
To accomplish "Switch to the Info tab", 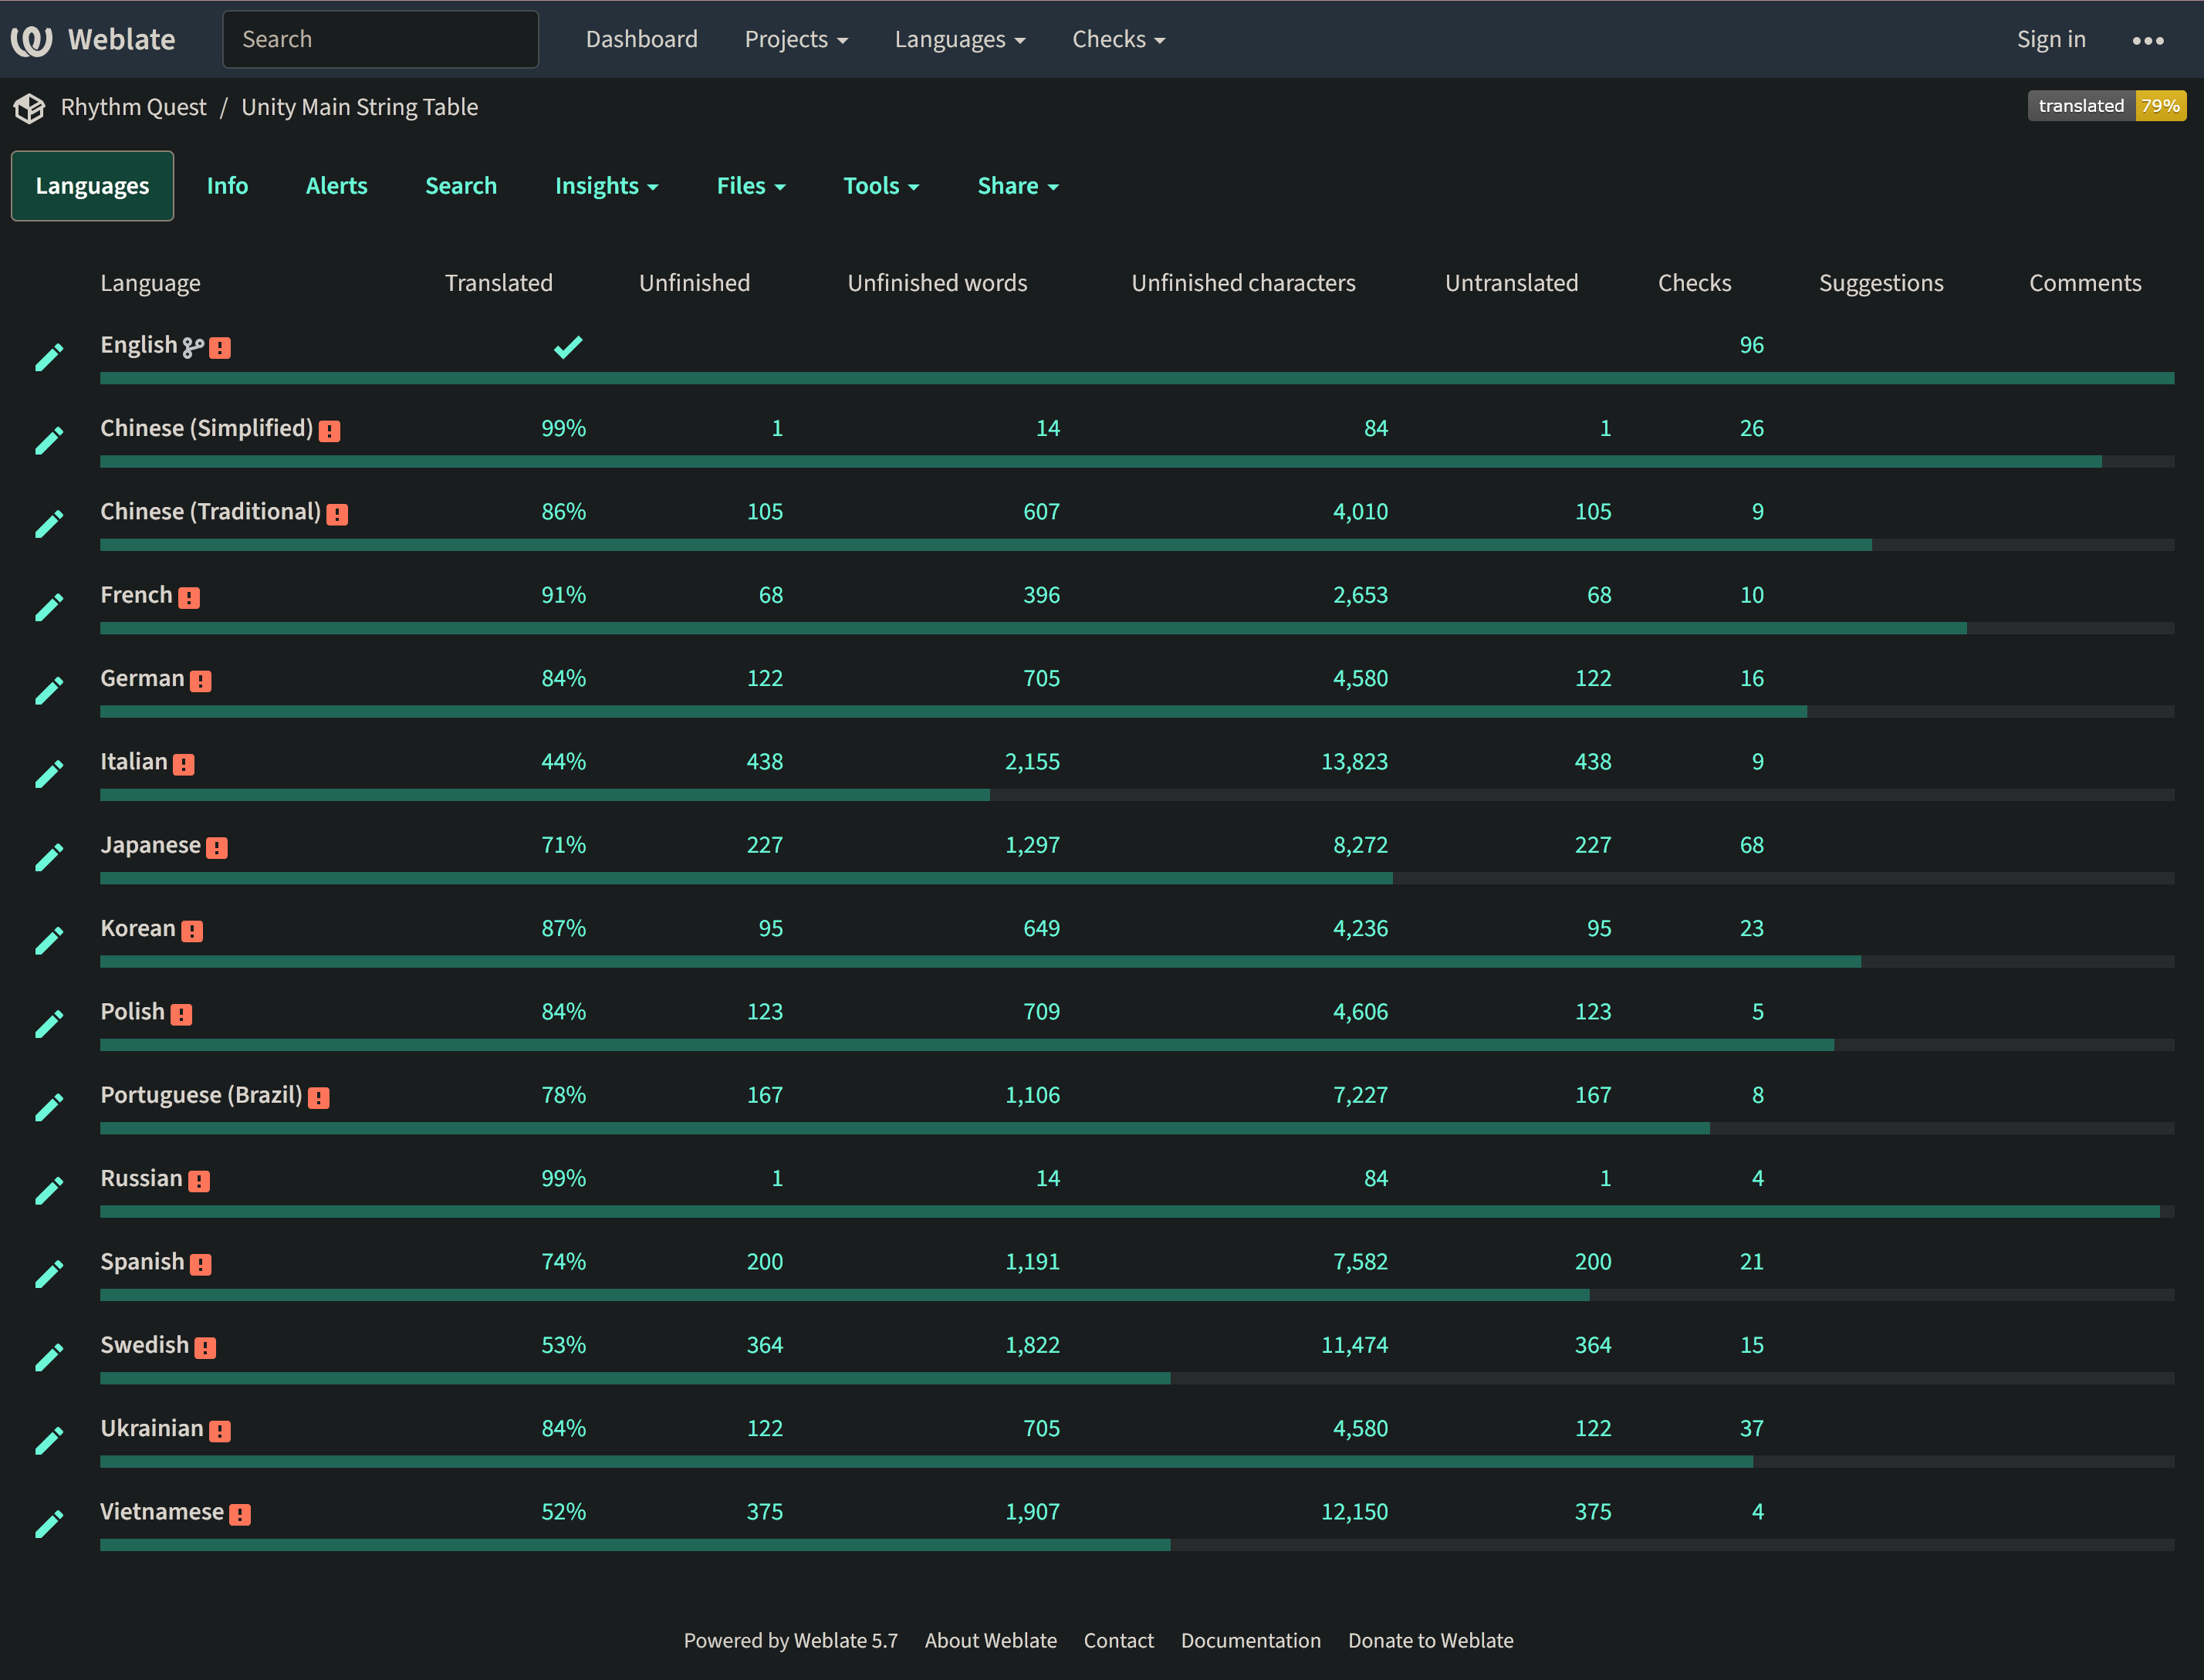I will (227, 186).
